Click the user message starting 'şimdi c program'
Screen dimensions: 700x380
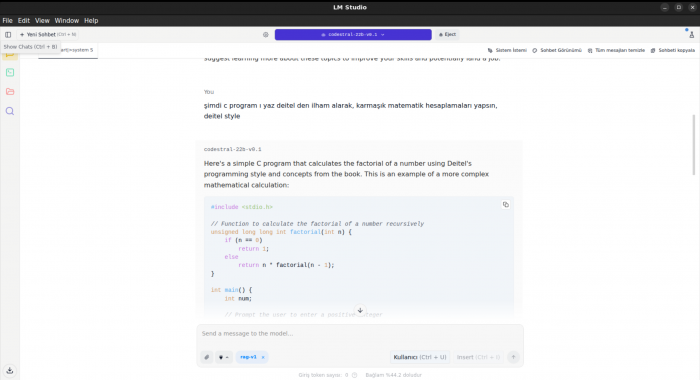coord(350,111)
